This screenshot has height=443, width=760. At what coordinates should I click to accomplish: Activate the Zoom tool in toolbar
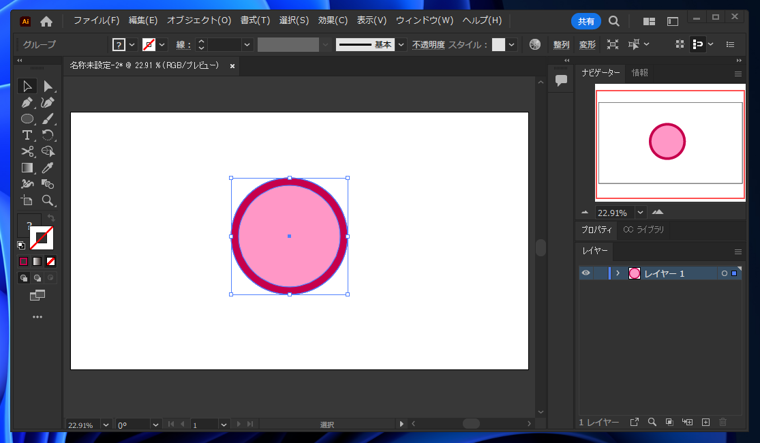click(47, 201)
